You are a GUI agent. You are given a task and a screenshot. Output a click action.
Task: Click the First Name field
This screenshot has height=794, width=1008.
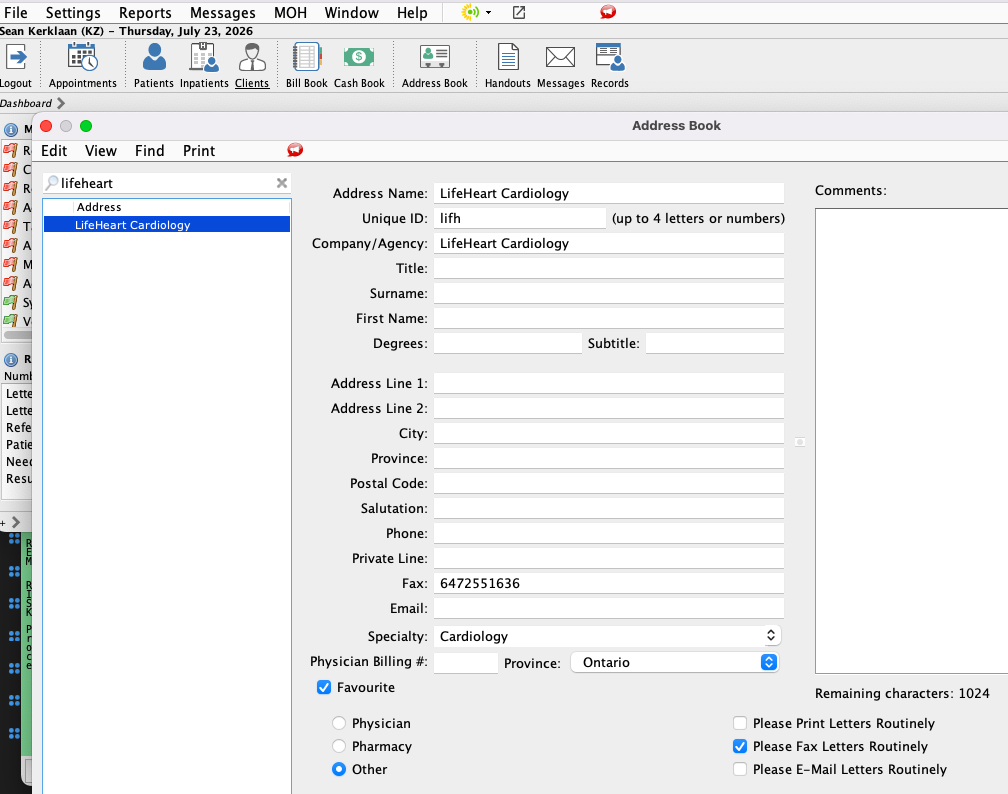[x=609, y=318]
